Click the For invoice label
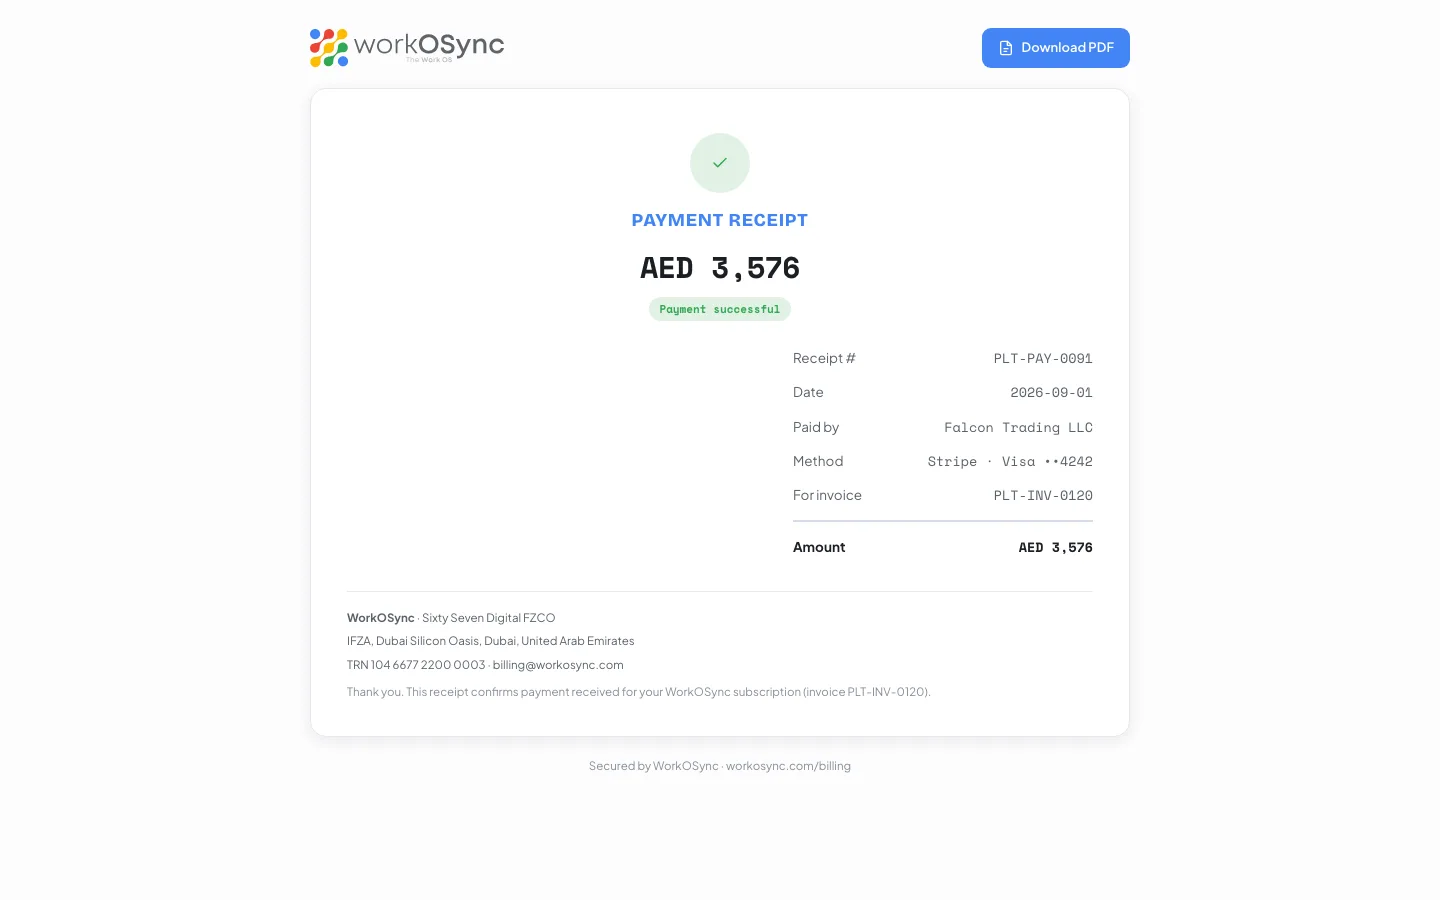 827,496
